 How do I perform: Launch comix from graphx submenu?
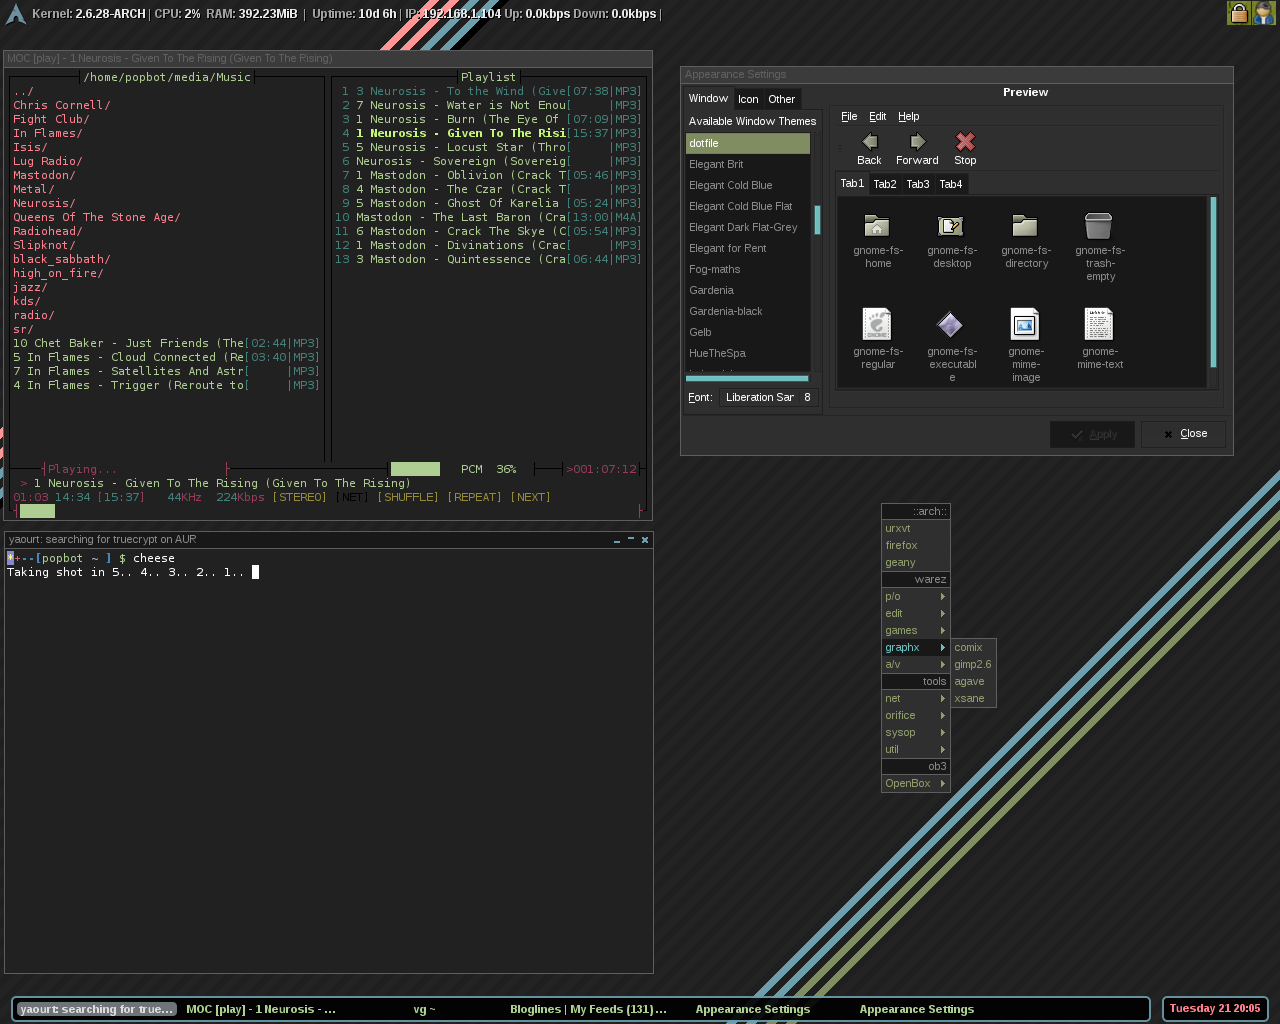pyautogui.click(x=973, y=647)
